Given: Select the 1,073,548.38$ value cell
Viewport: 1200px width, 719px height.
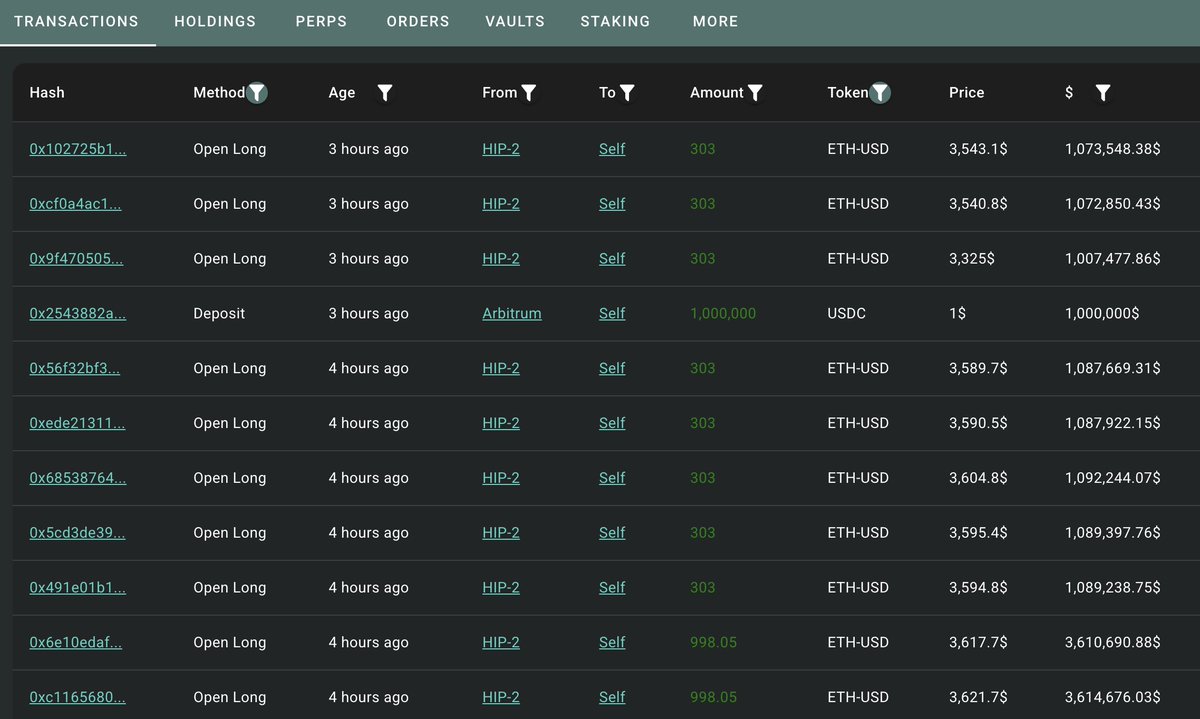Looking at the screenshot, I should 1113,149.
